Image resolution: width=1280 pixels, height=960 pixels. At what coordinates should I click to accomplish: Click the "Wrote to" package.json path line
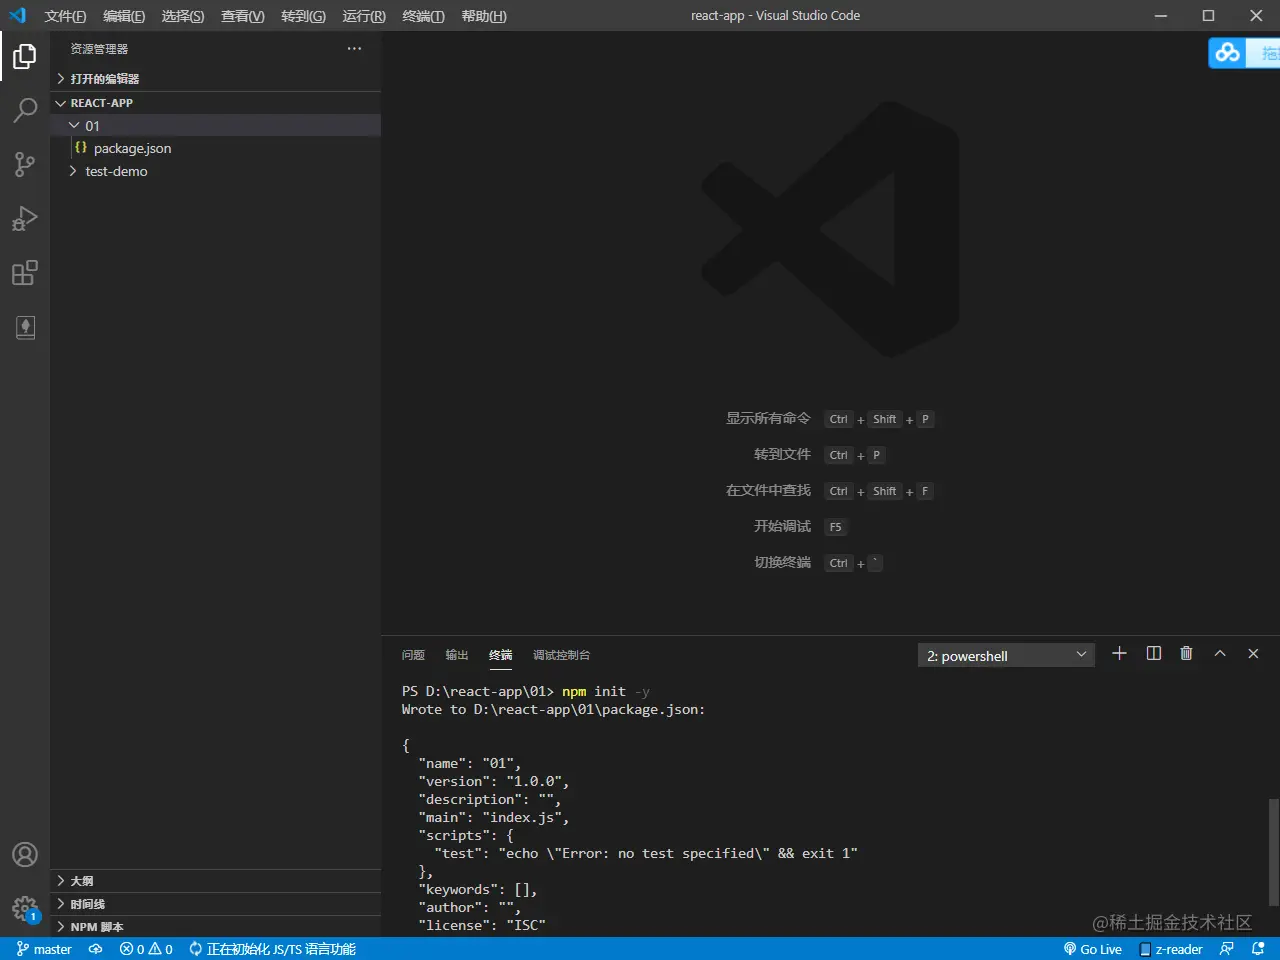coord(553,709)
